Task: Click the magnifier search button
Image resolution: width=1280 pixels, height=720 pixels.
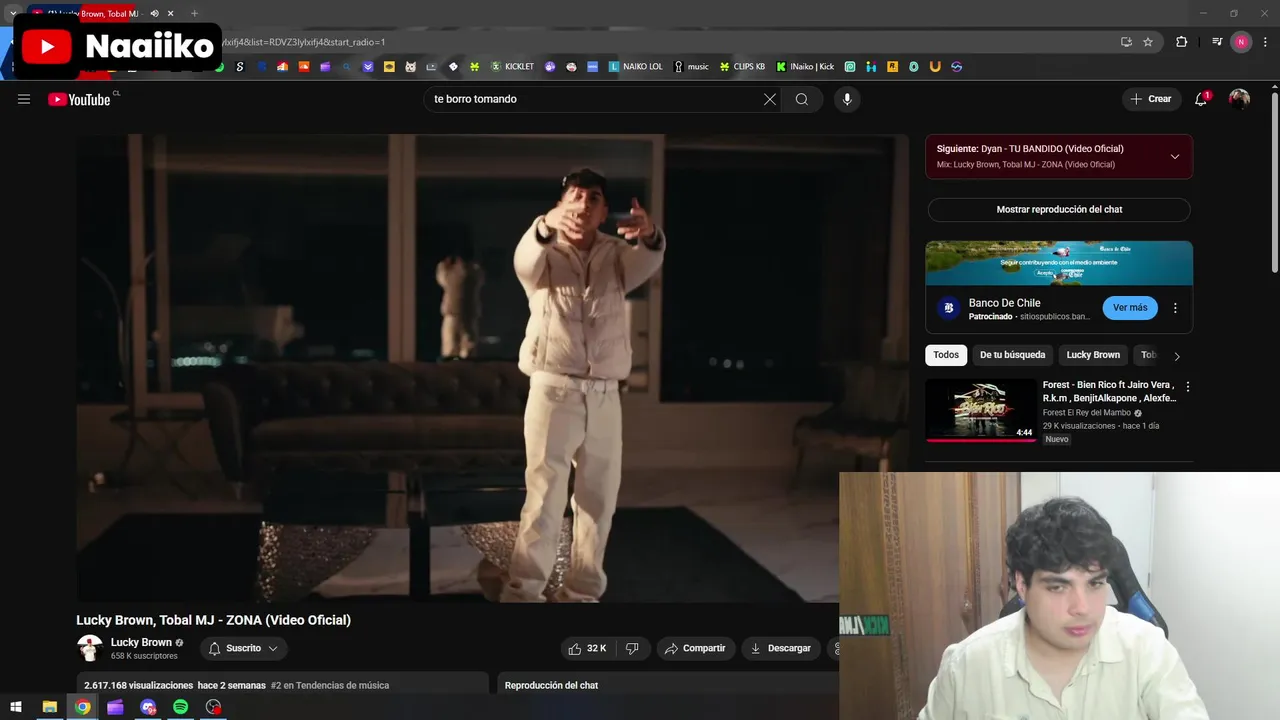Action: pos(802,99)
